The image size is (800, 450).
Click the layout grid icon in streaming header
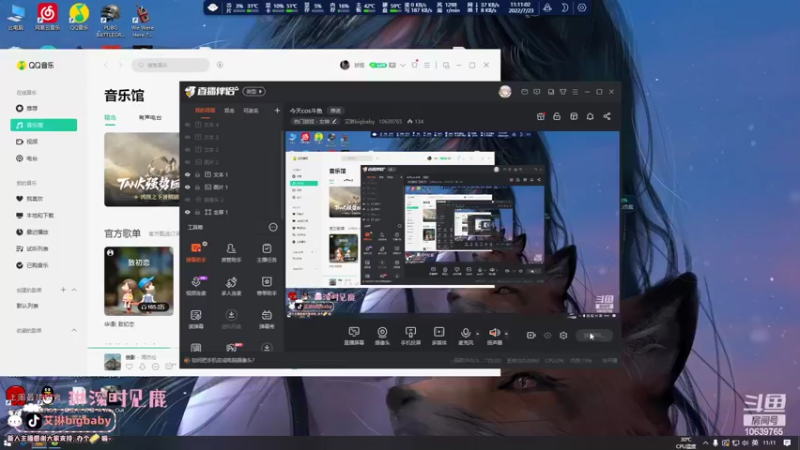point(574,116)
